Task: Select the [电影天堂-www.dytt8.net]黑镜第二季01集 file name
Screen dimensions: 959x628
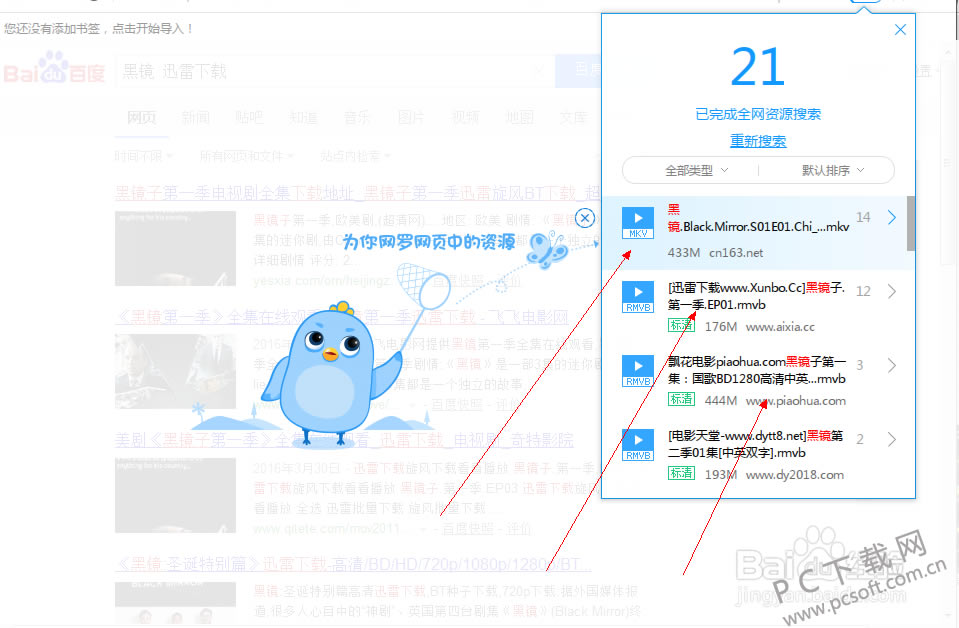Action: coord(755,444)
